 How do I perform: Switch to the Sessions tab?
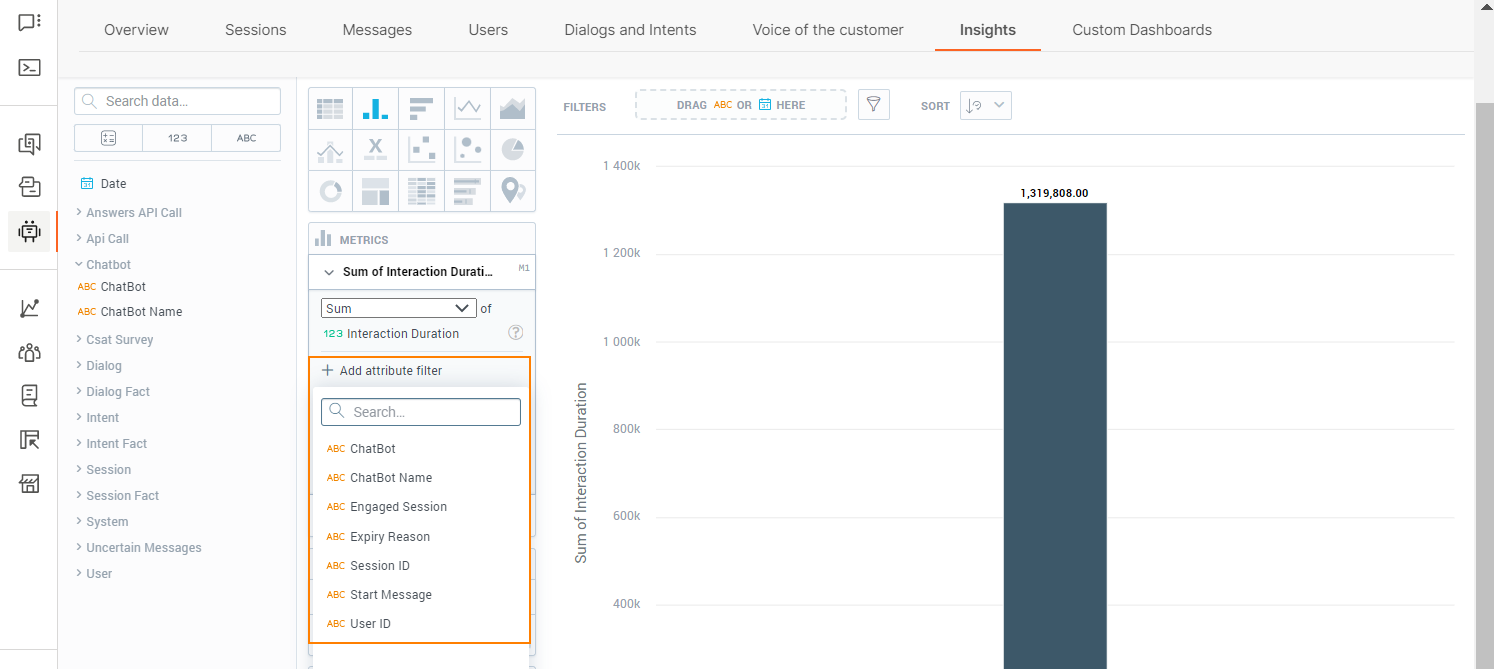(x=255, y=29)
